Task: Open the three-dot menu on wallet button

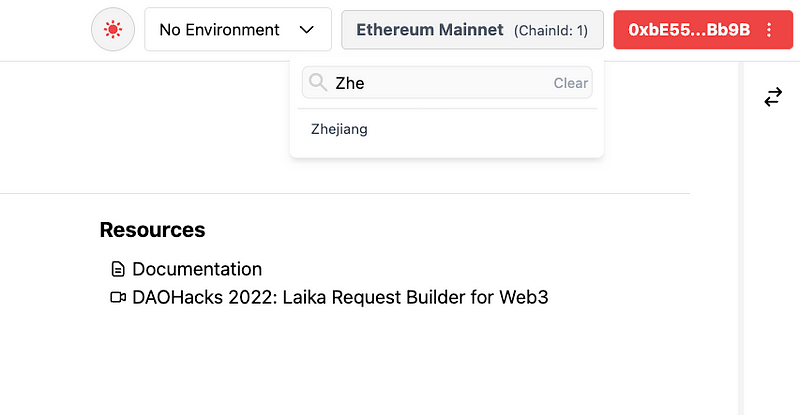Action: (x=769, y=30)
